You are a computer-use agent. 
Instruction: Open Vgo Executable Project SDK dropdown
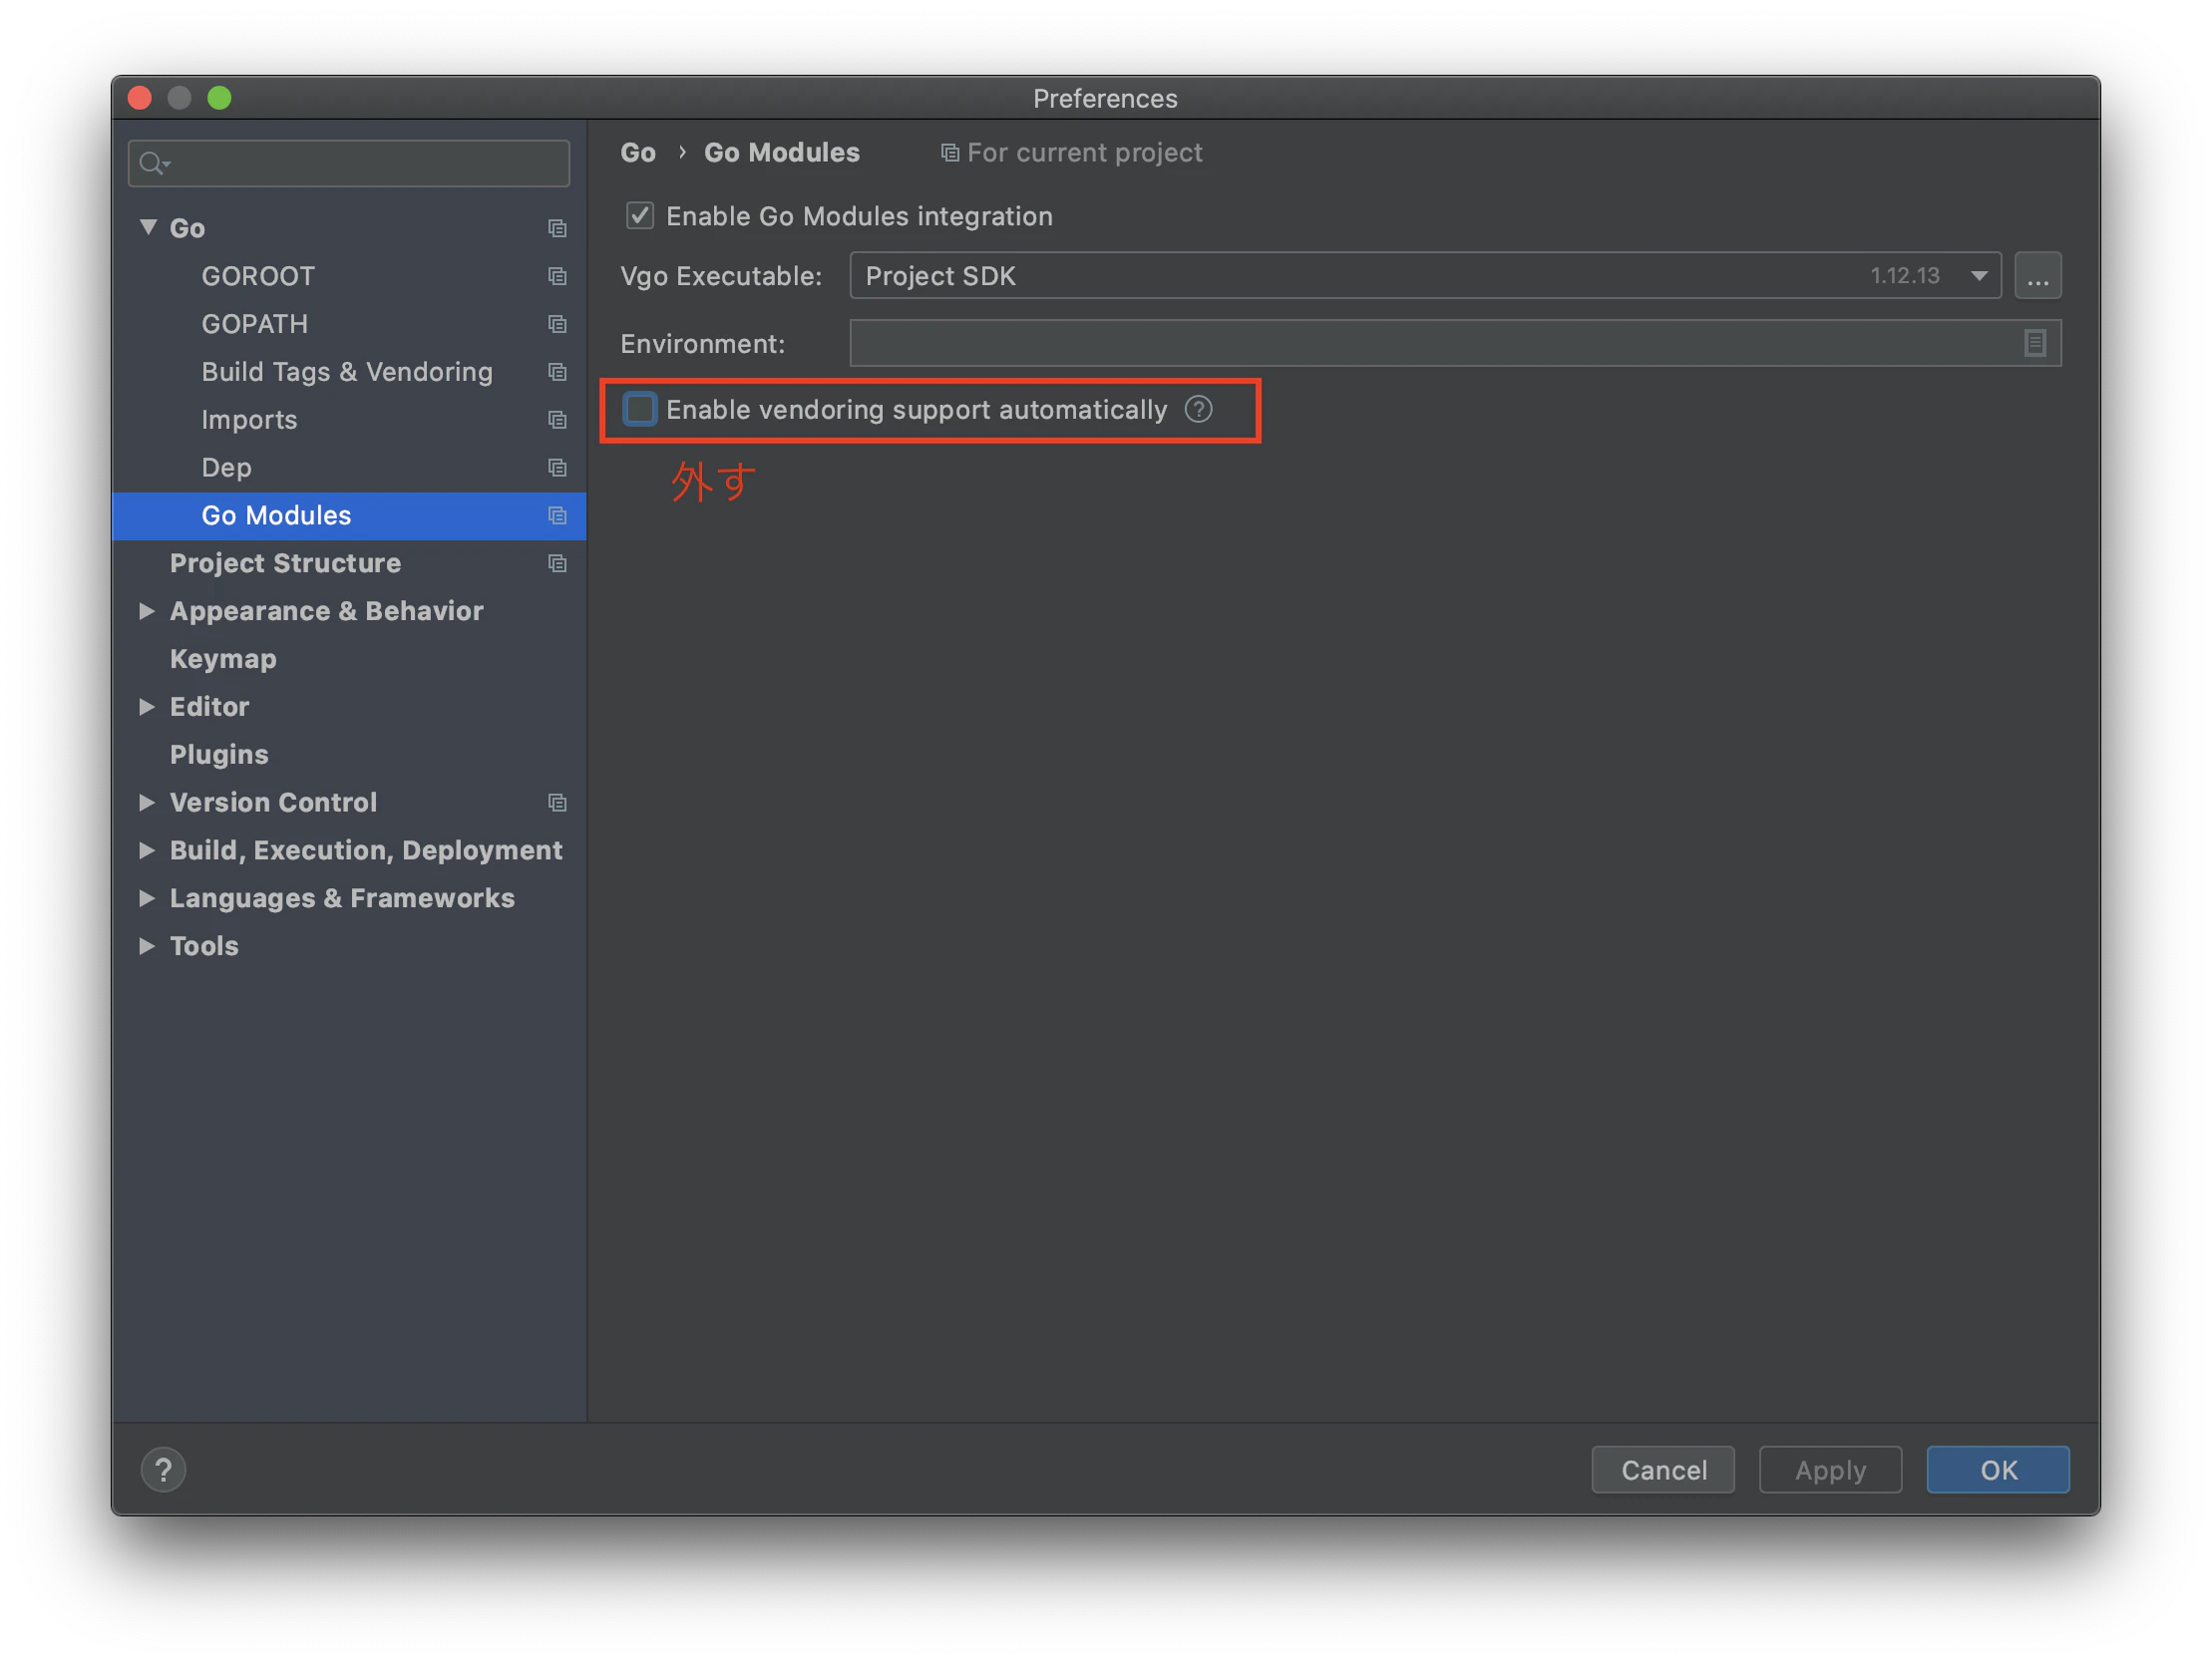pyautogui.click(x=1425, y=276)
